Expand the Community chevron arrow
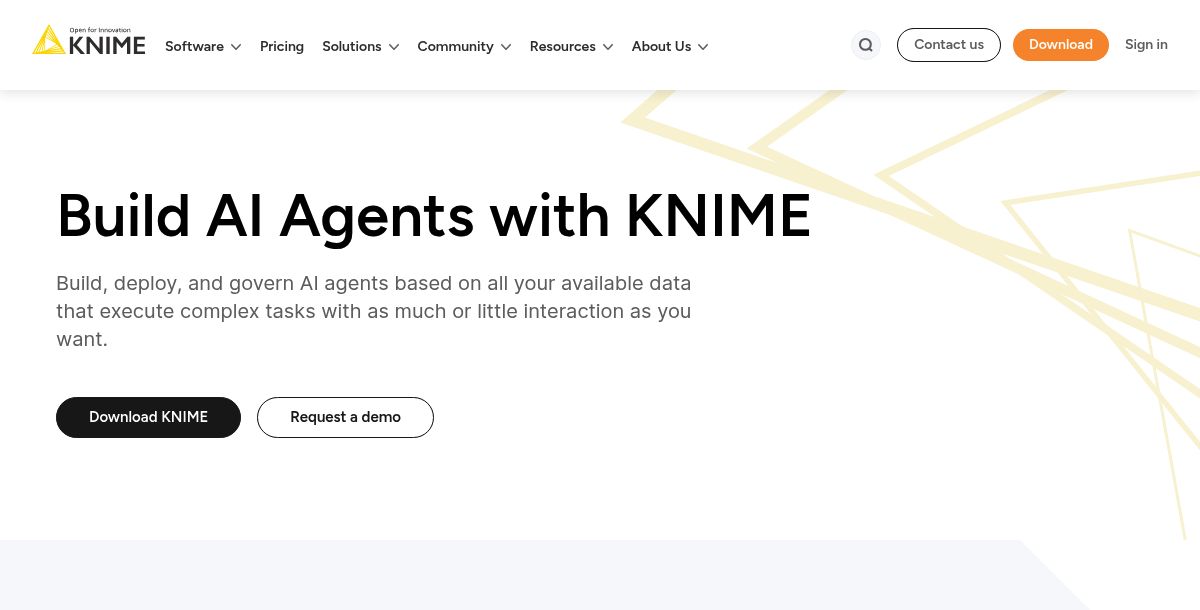 point(506,47)
